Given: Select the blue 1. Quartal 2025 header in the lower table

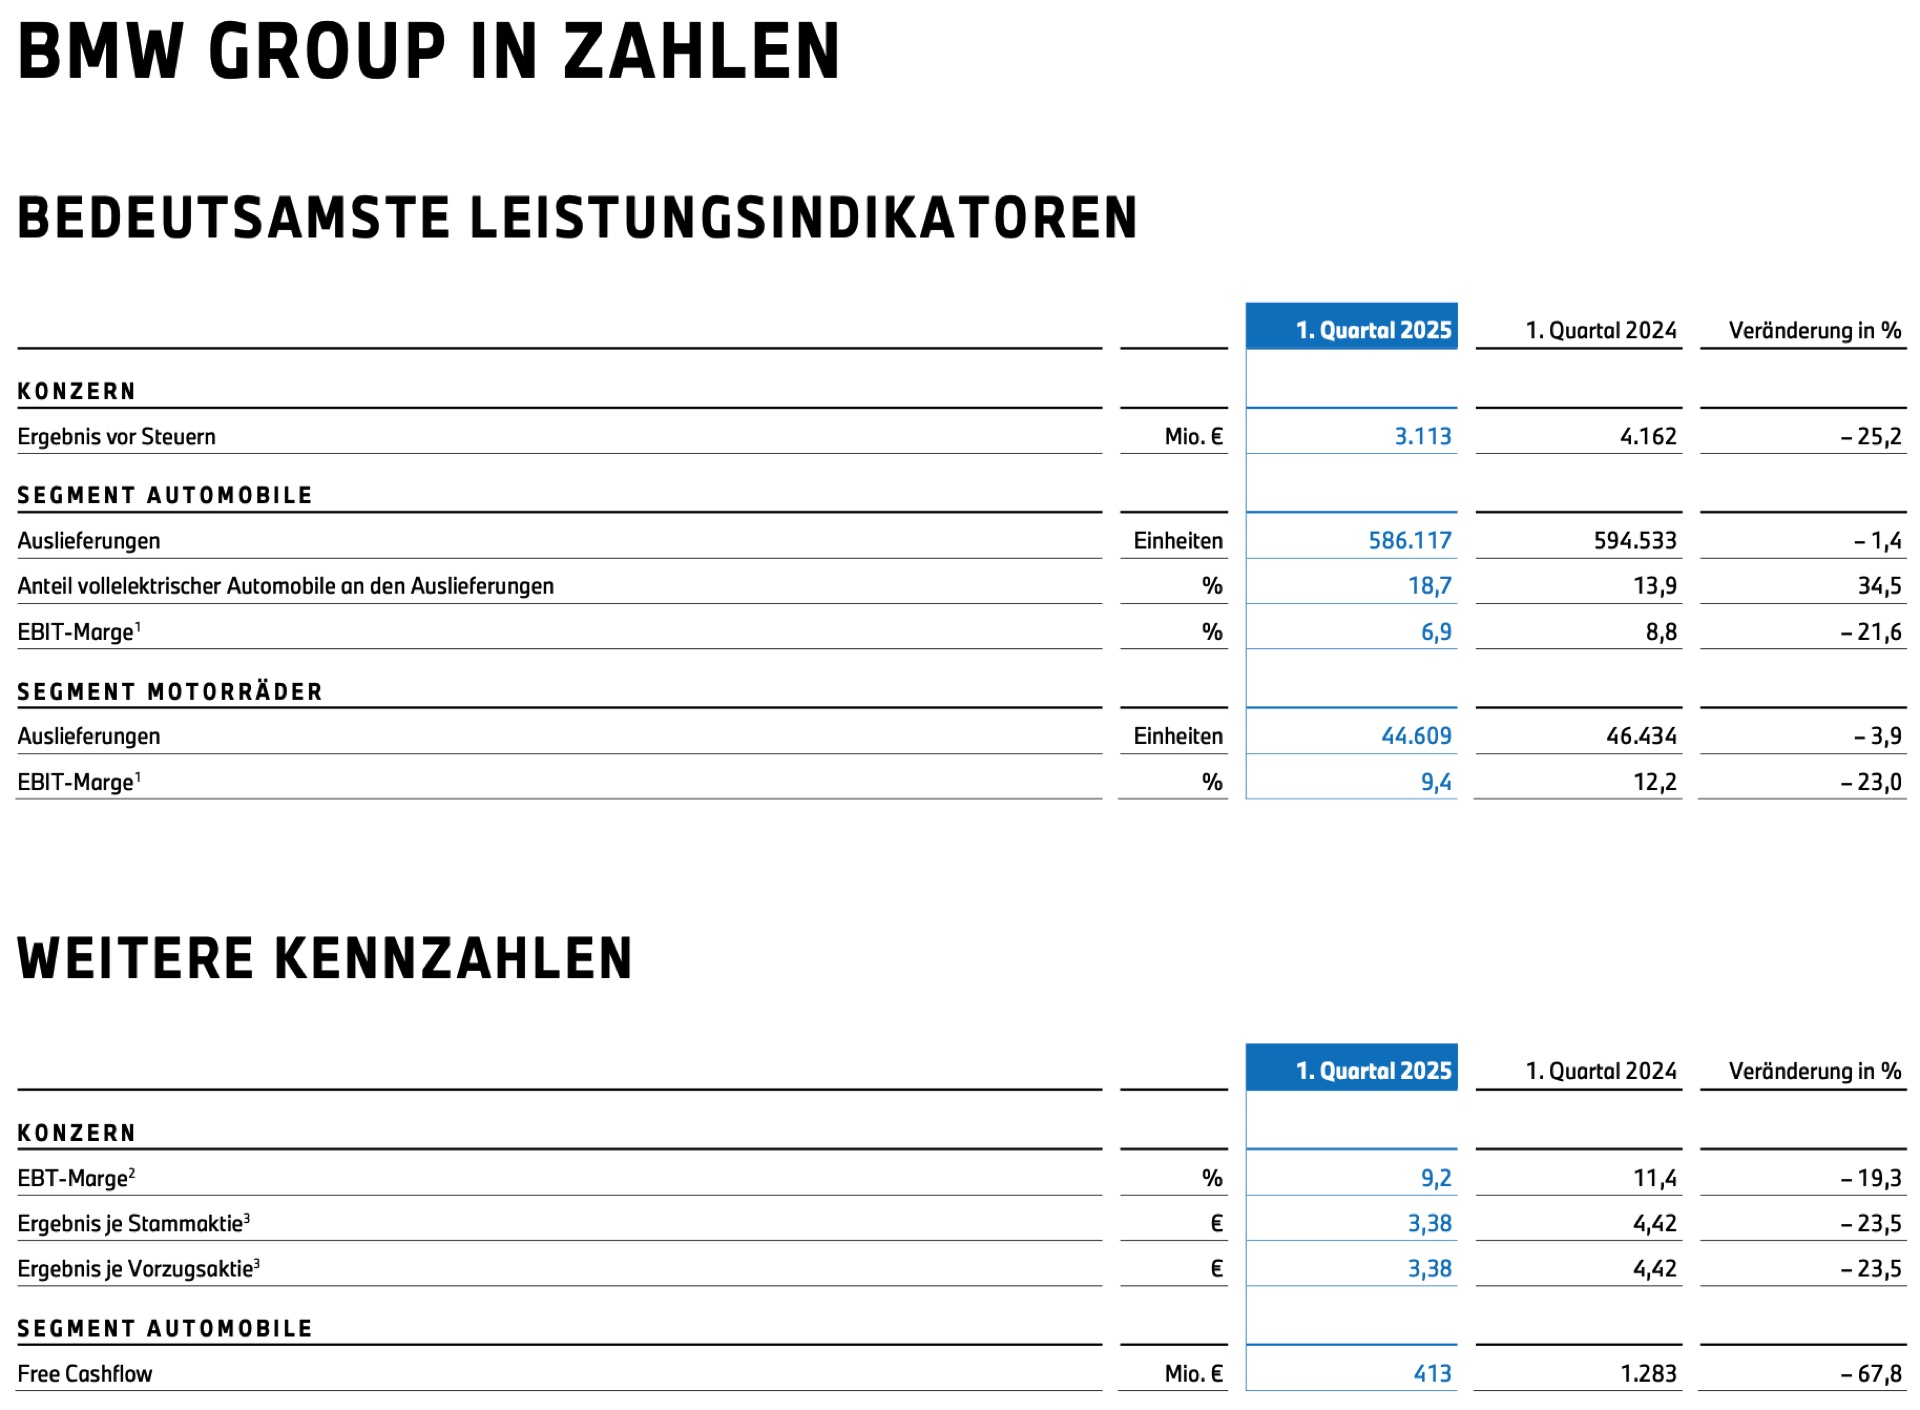Looking at the screenshot, I should (x=1372, y=1071).
